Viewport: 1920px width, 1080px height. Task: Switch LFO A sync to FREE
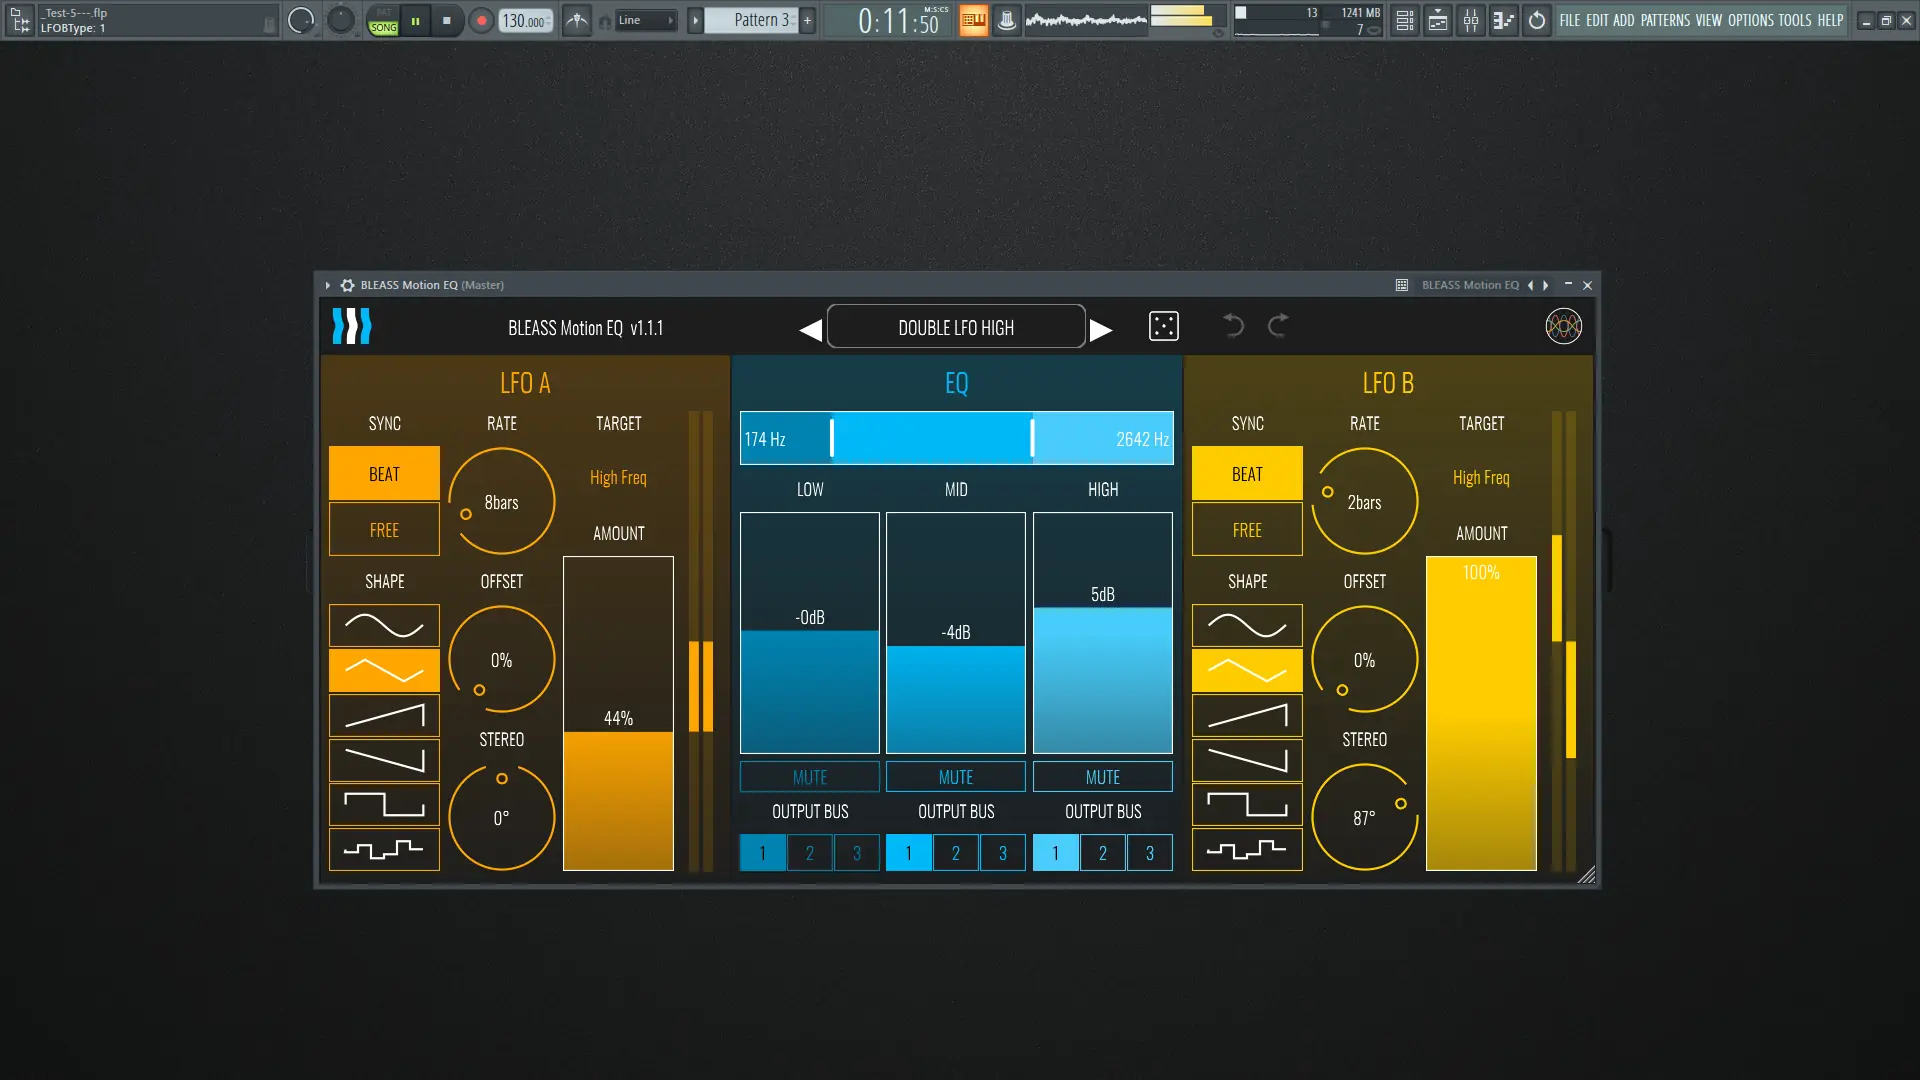(384, 530)
